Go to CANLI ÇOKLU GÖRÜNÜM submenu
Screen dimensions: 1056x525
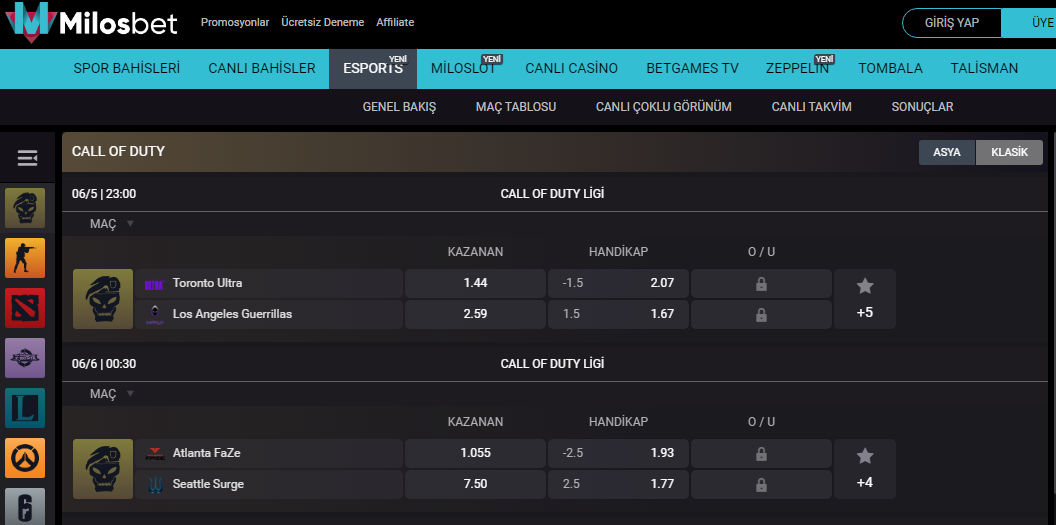[664, 107]
